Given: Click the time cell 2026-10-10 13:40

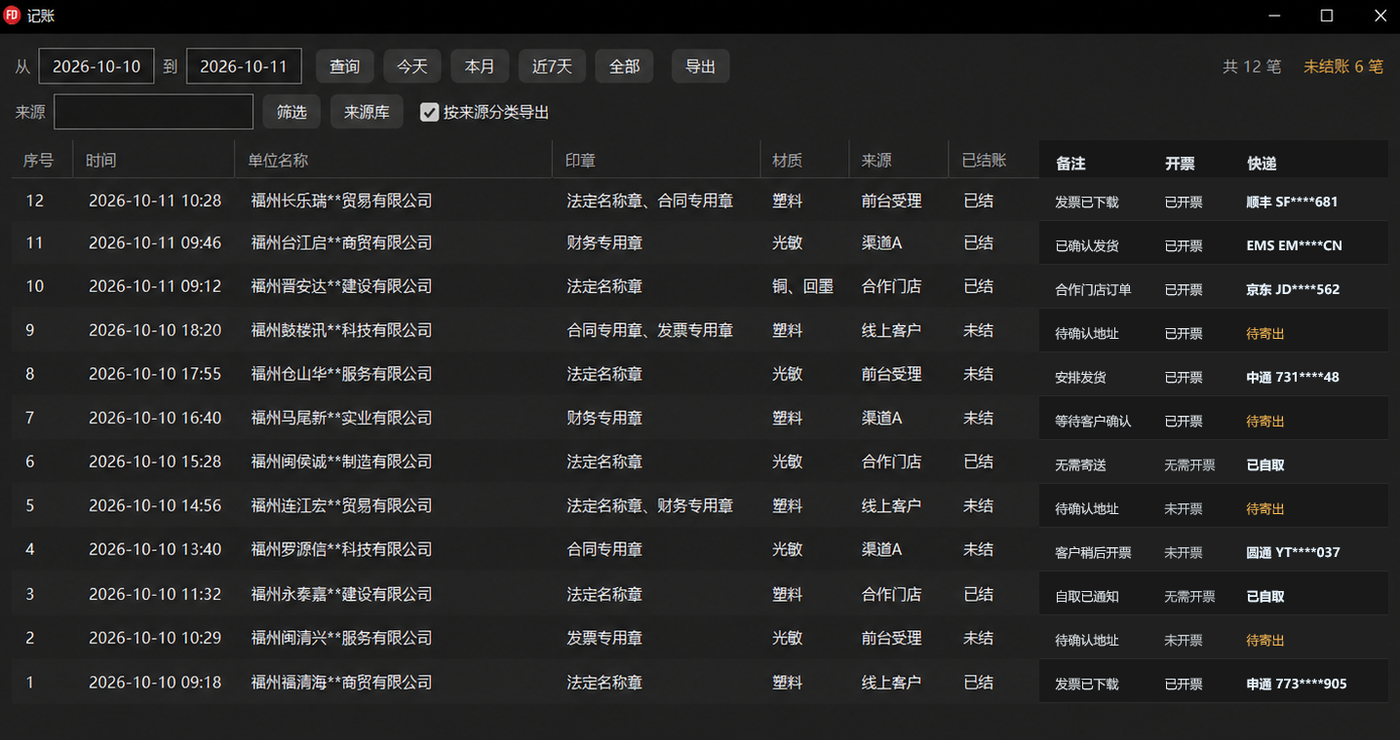Looking at the screenshot, I should click(155, 550).
